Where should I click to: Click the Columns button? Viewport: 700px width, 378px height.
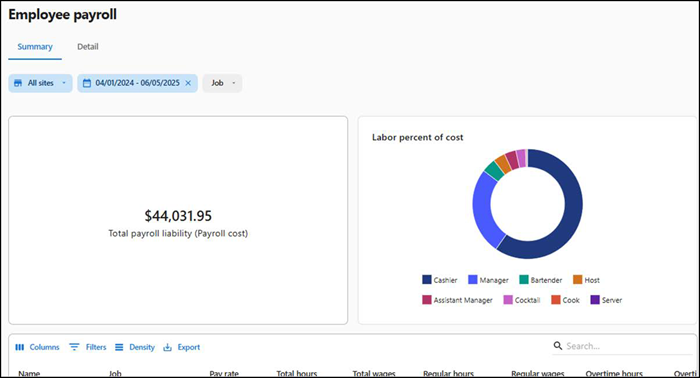click(37, 347)
